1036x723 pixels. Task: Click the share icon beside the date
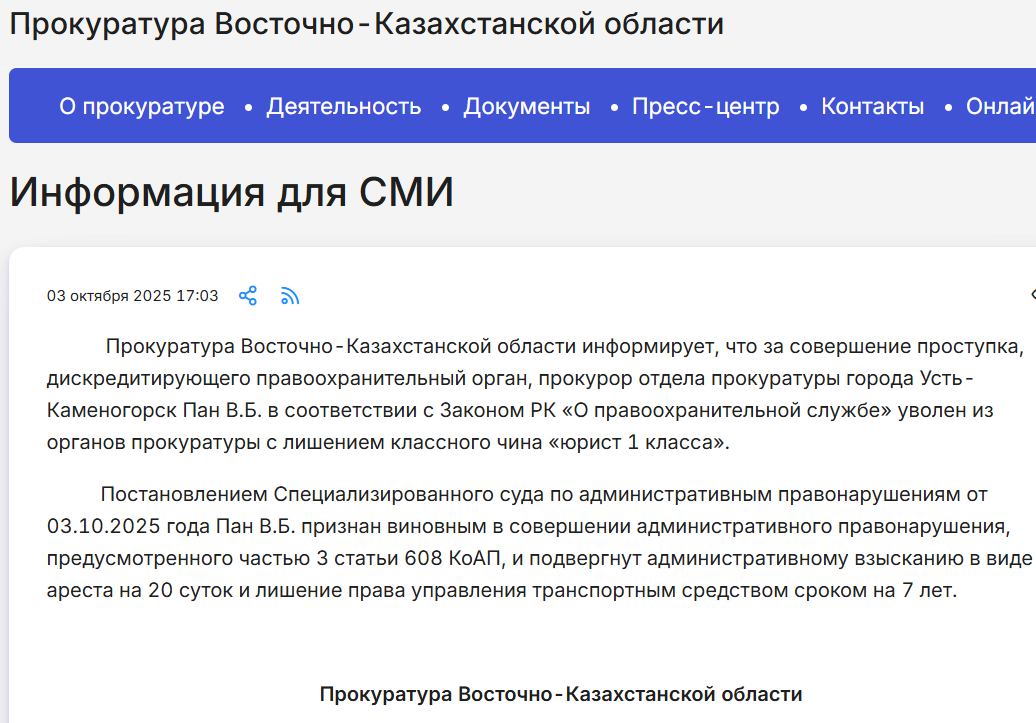coord(248,296)
